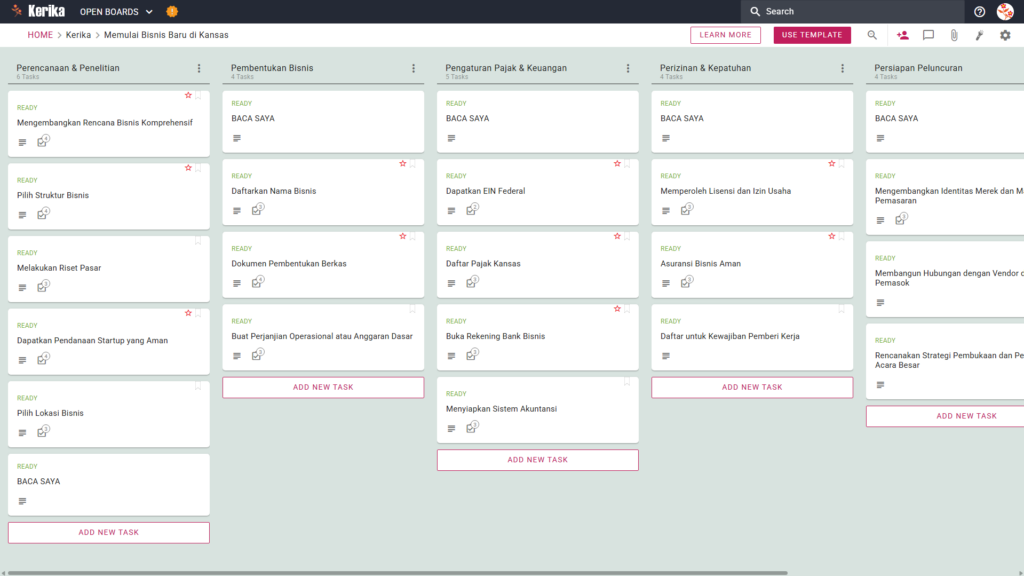1024x576 pixels.
Task: Click Memulai Bisnis Baru di Kansas title
Action: (x=166, y=35)
